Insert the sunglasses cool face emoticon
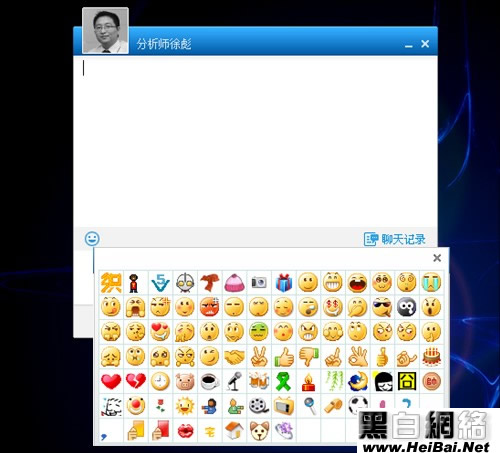The width and height of the screenshot is (500, 453). pyautogui.click(x=382, y=307)
